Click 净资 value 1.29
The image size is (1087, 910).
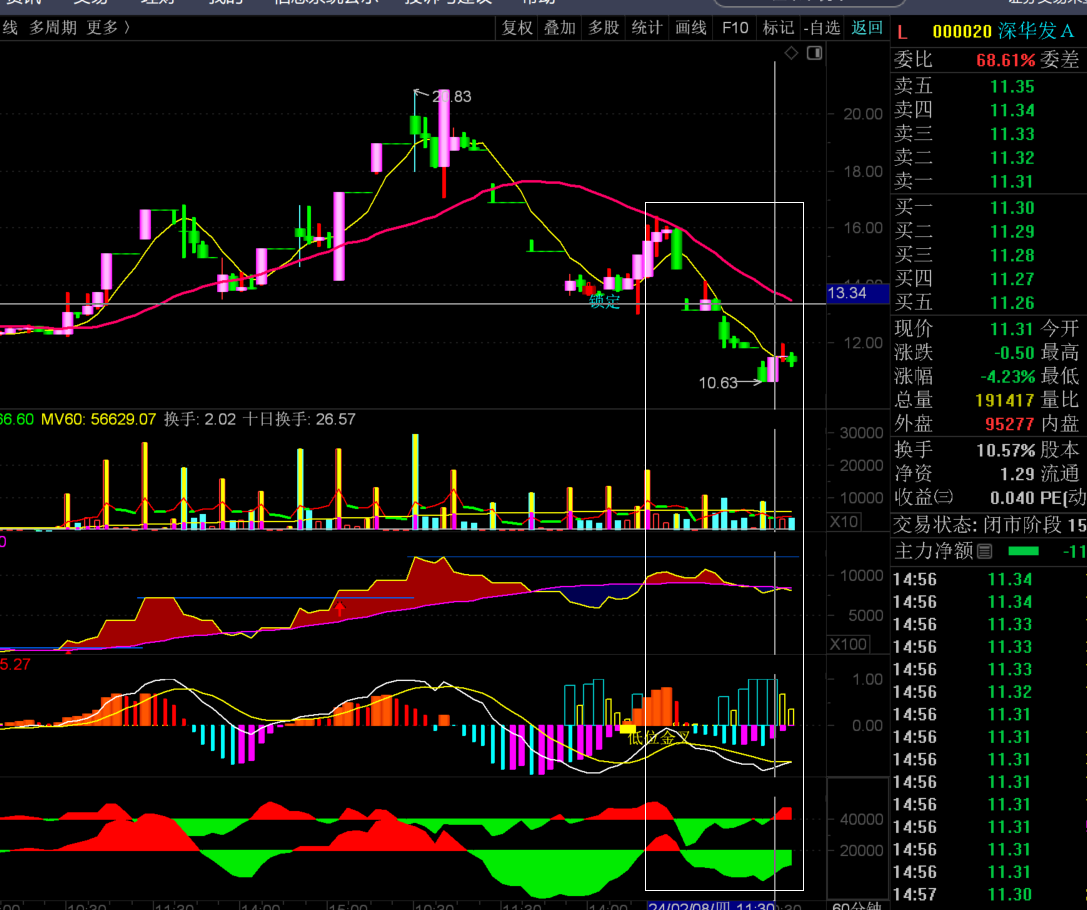[x=1017, y=474]
